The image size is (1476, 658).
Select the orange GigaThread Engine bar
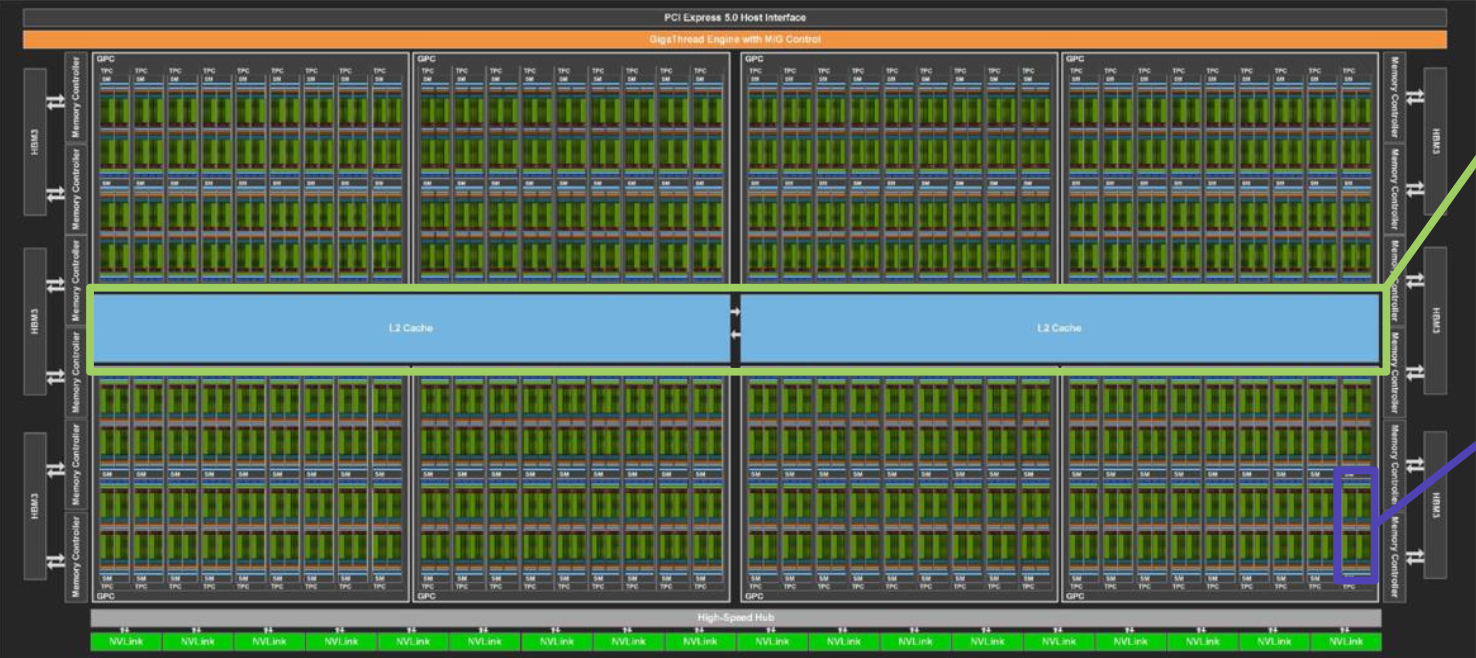click(734, 39)
